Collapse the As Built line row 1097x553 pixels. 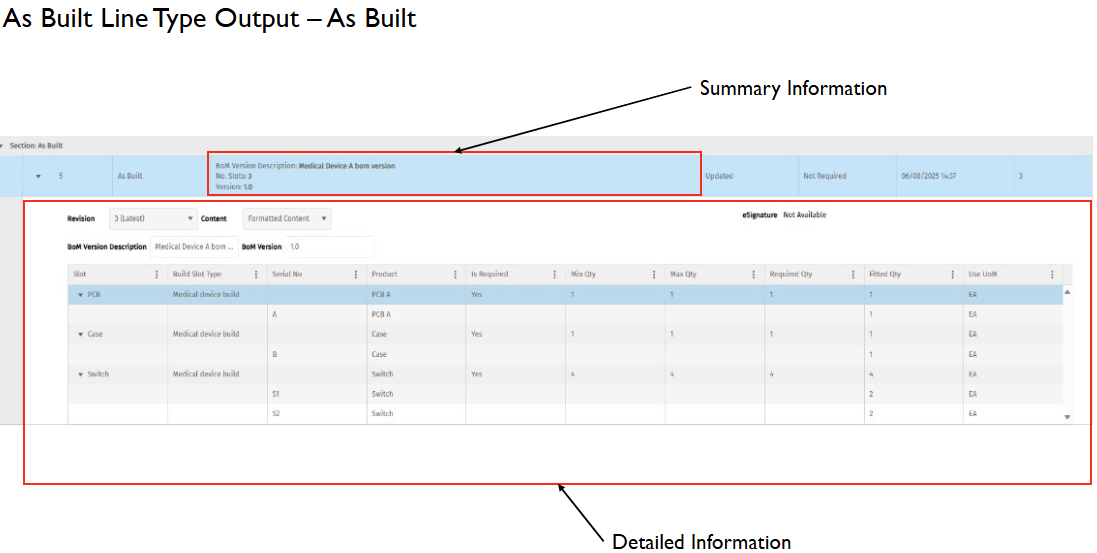38,176
